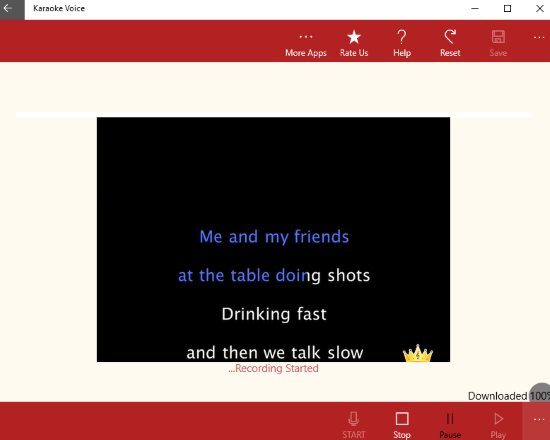This screenshot has width=550, height=440.
Task: Click the Karaoke Voice window title
Action: tap(59, 8)
